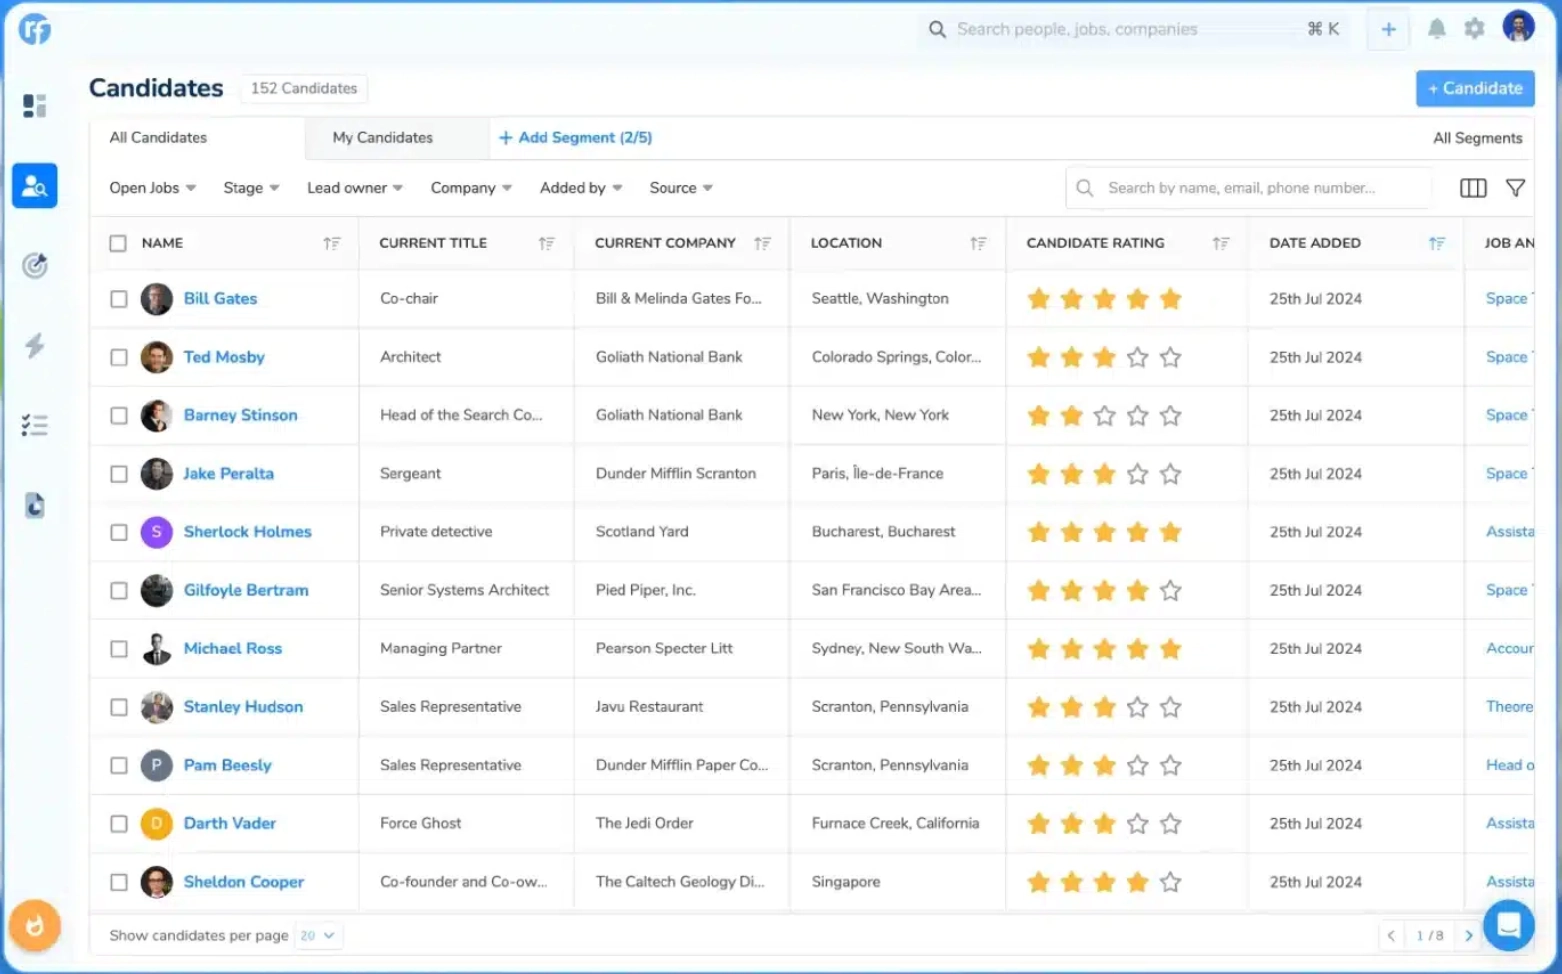Image resolution: width=1562 pixels, height=974 pixels.
Task: Open the Candidates icon in the sidebar
Action: coord(34,186)
